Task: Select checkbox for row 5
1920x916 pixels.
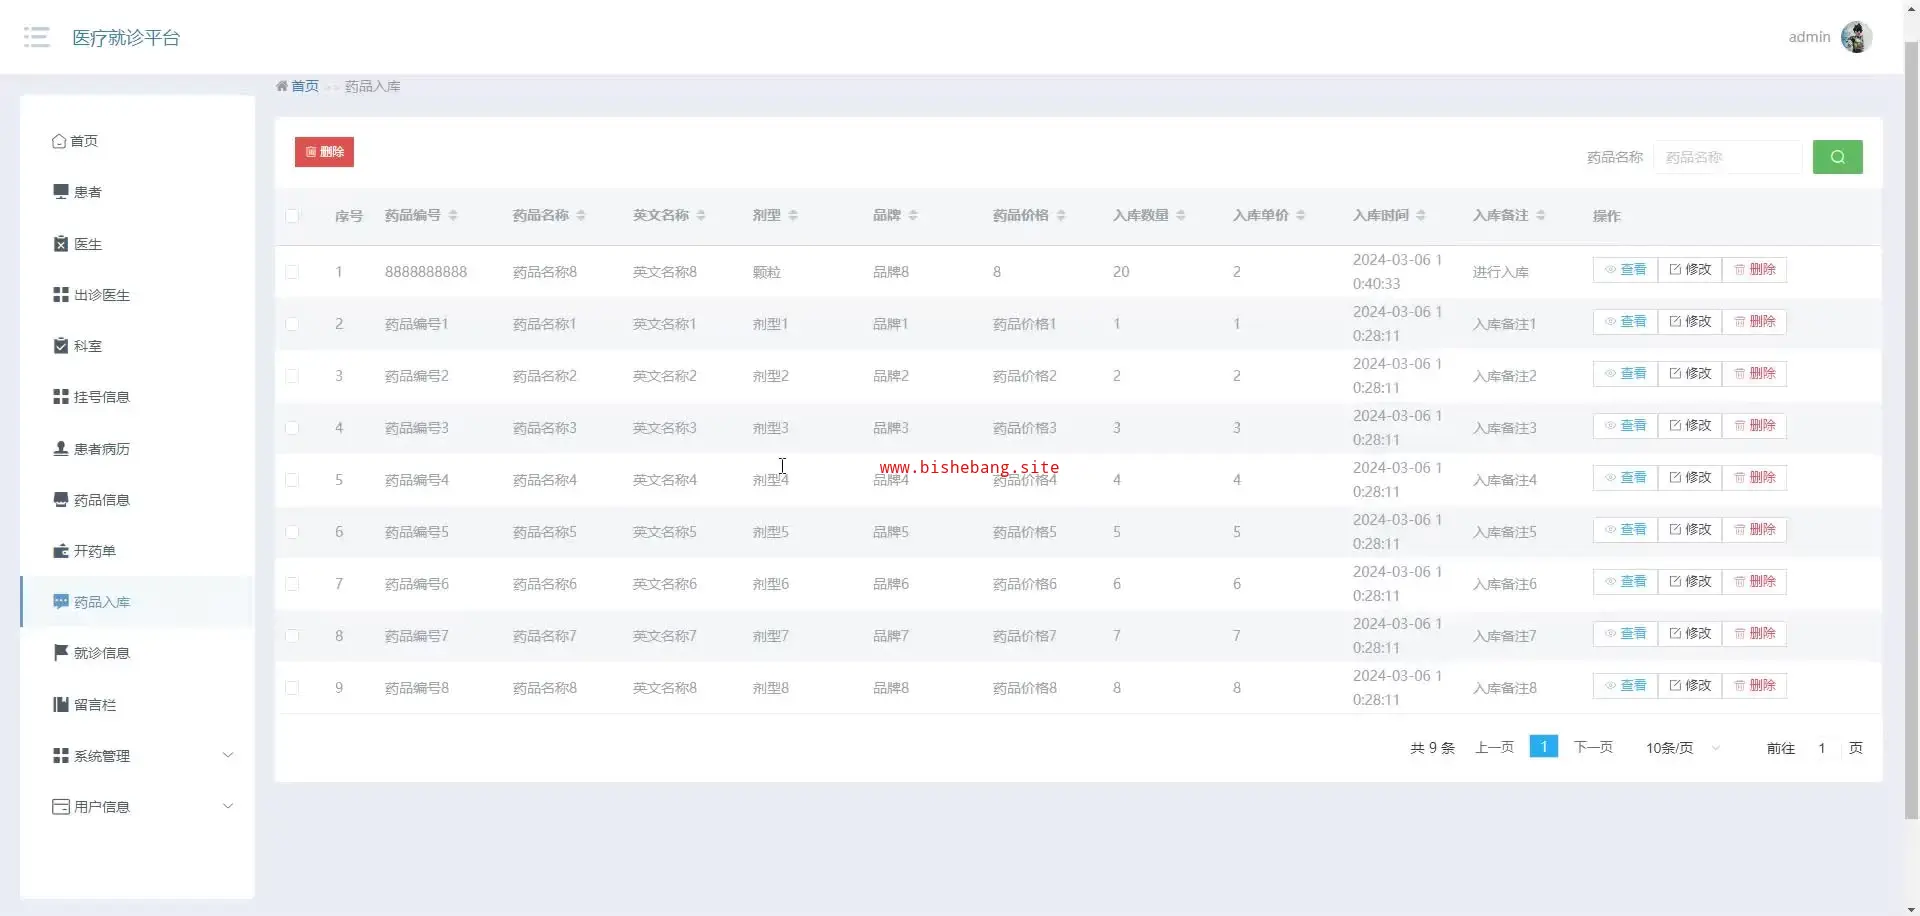Action: 292,480
